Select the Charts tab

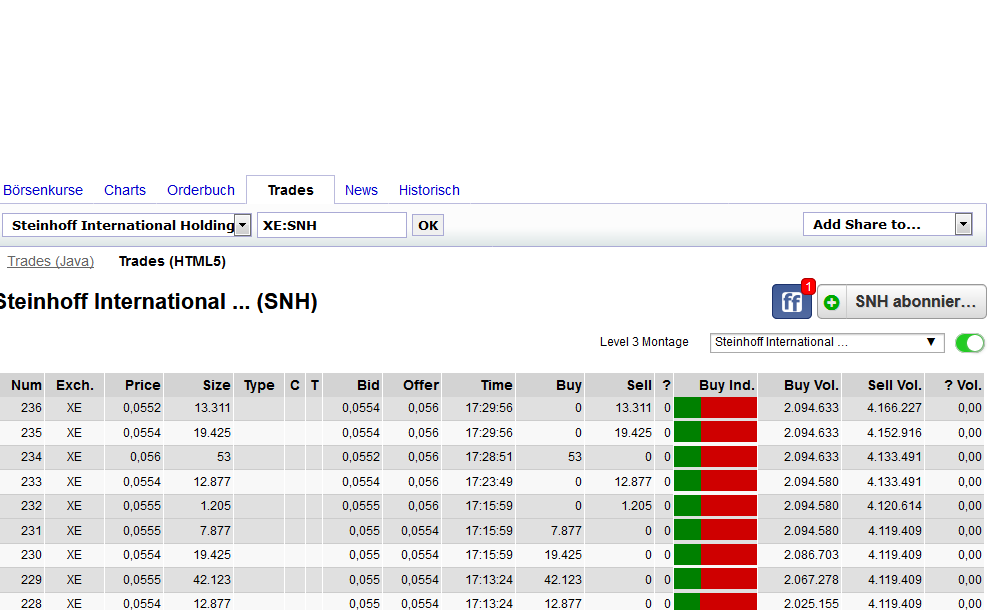pos(124,190)
